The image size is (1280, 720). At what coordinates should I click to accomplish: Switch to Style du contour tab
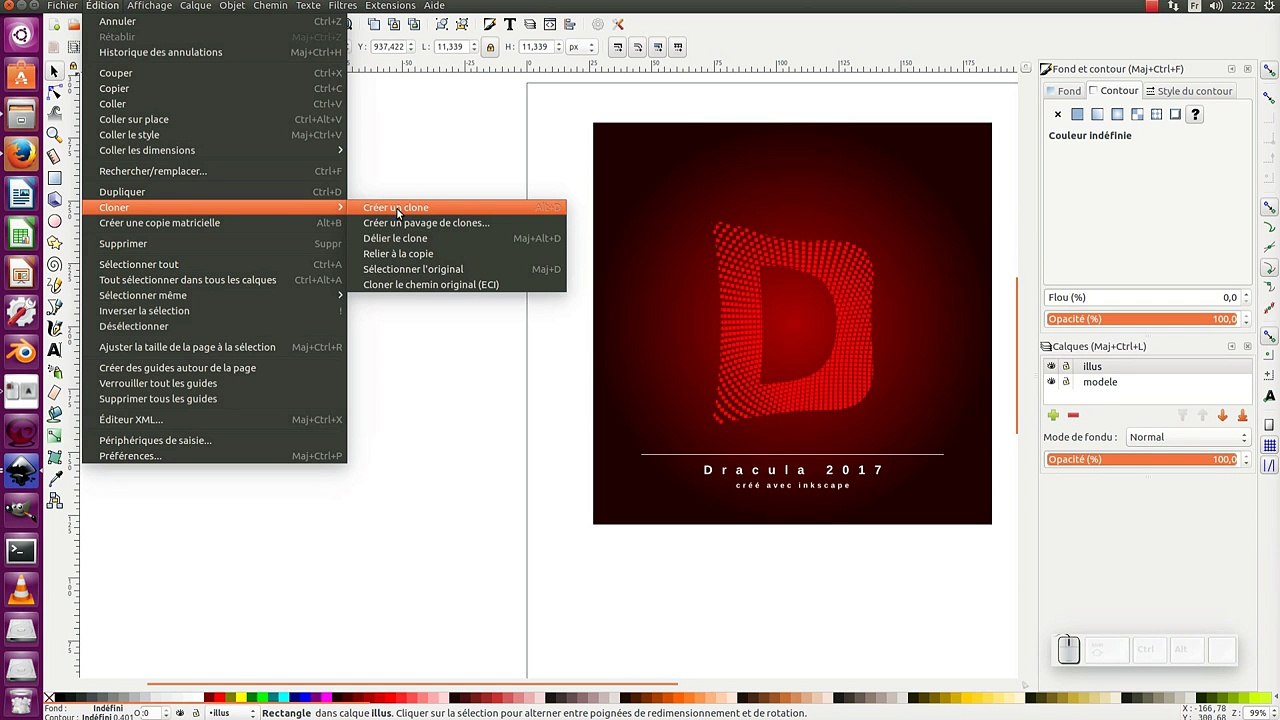tap(1189, 91)
